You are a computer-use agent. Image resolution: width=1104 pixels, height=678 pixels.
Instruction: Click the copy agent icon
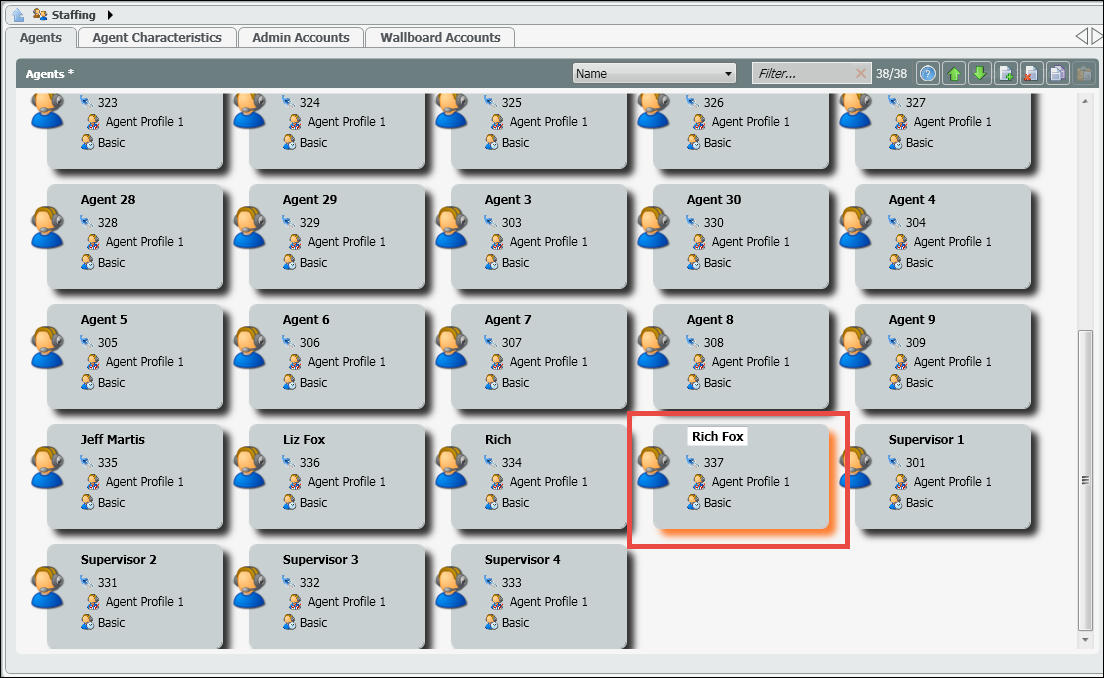click(x=1057, y=73)
